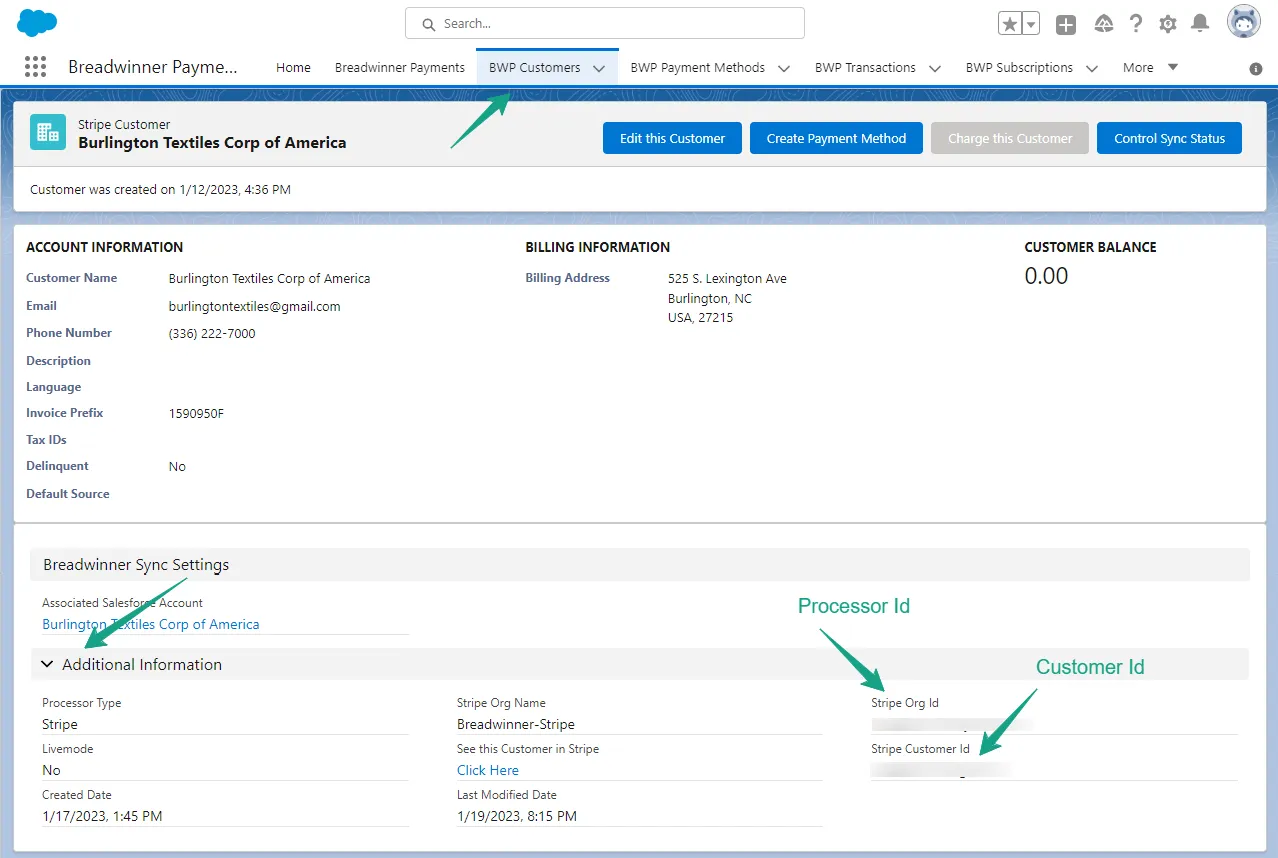Select the billing street 525 S. Lexington Ave

[x=727, y=279]
